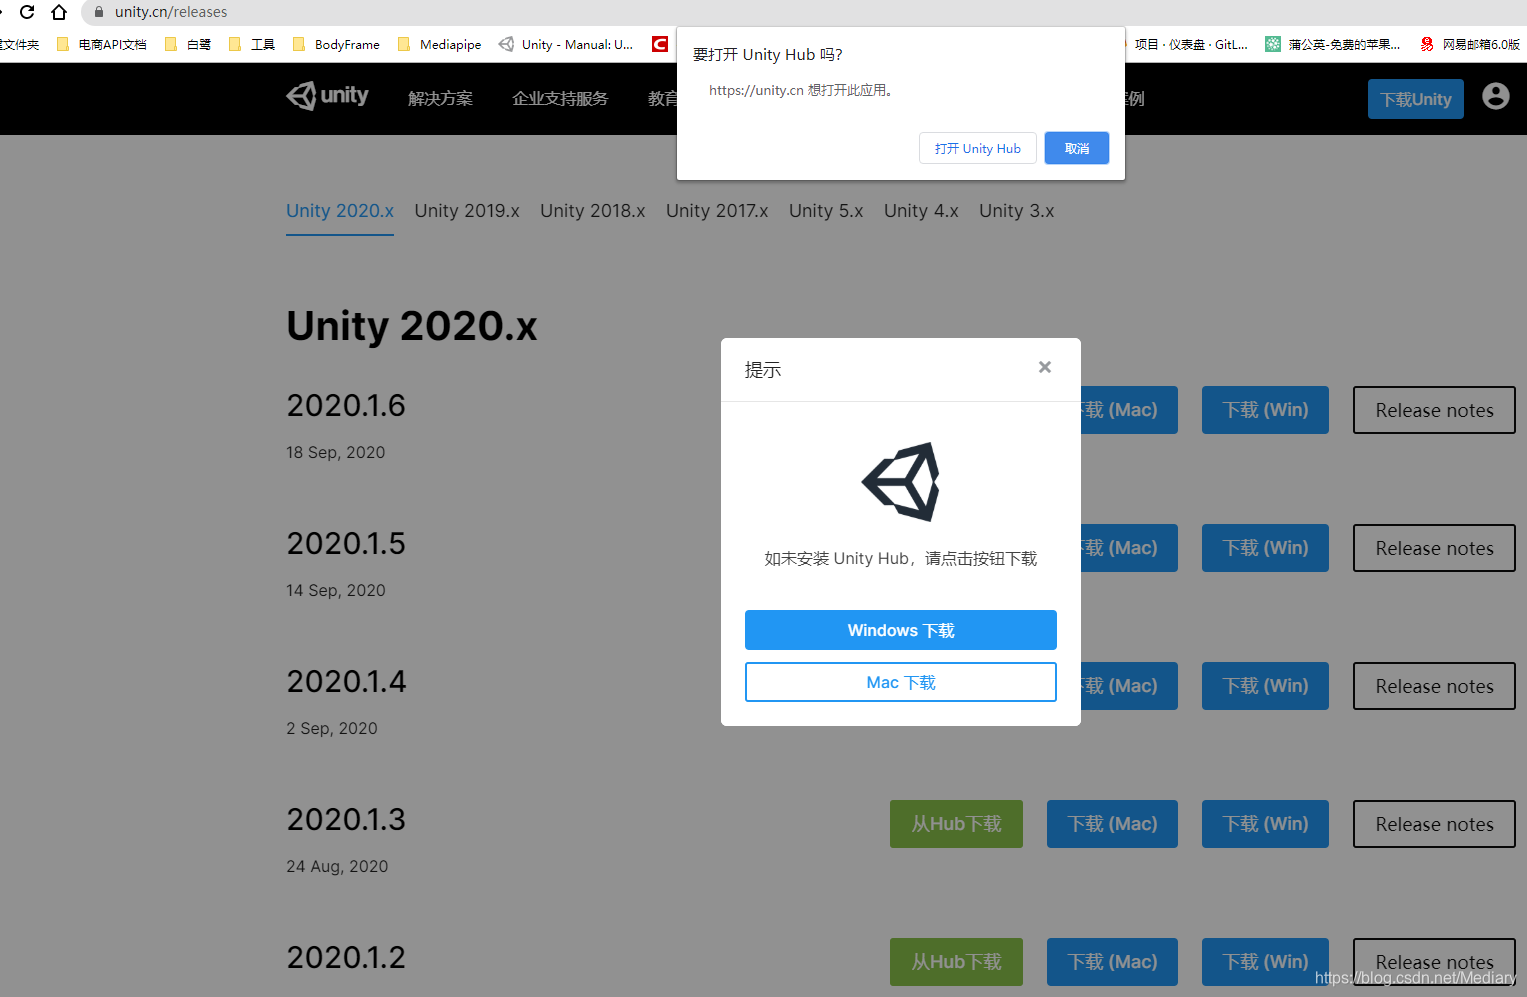Image resolution: width=1527 pixels, height=997 pixels.
Task: Click 下载 (Mac) for 2020.1.6
Action: pos(1129,410)
